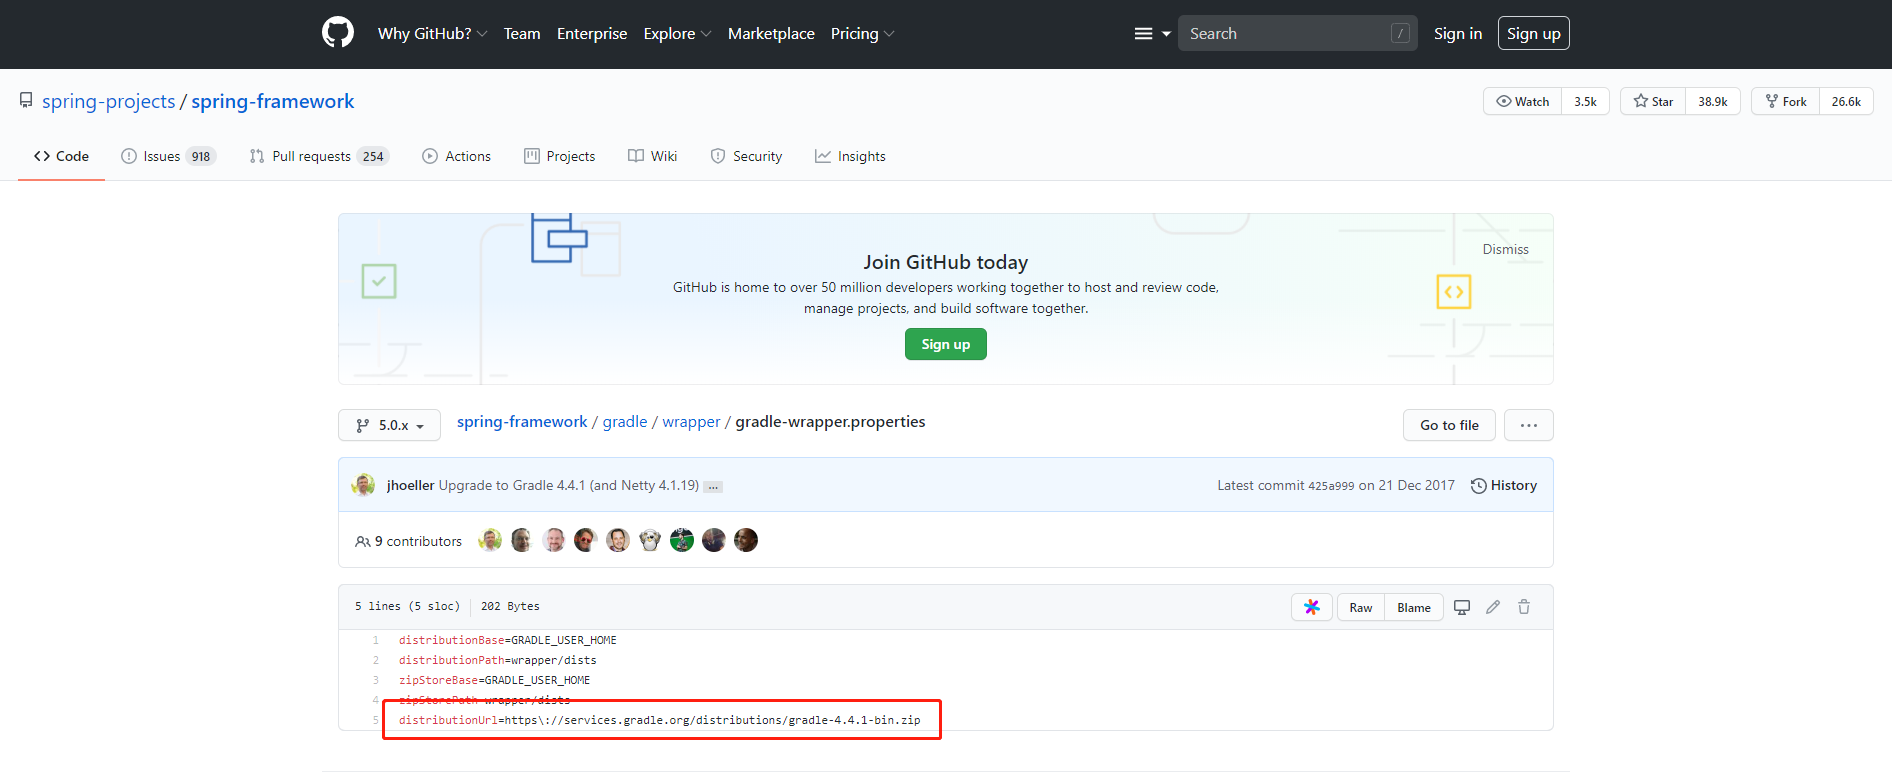This screenshot has height=775, width=1892.
Task: Open the spring-projects organization link
Action: tap(109, 101)
